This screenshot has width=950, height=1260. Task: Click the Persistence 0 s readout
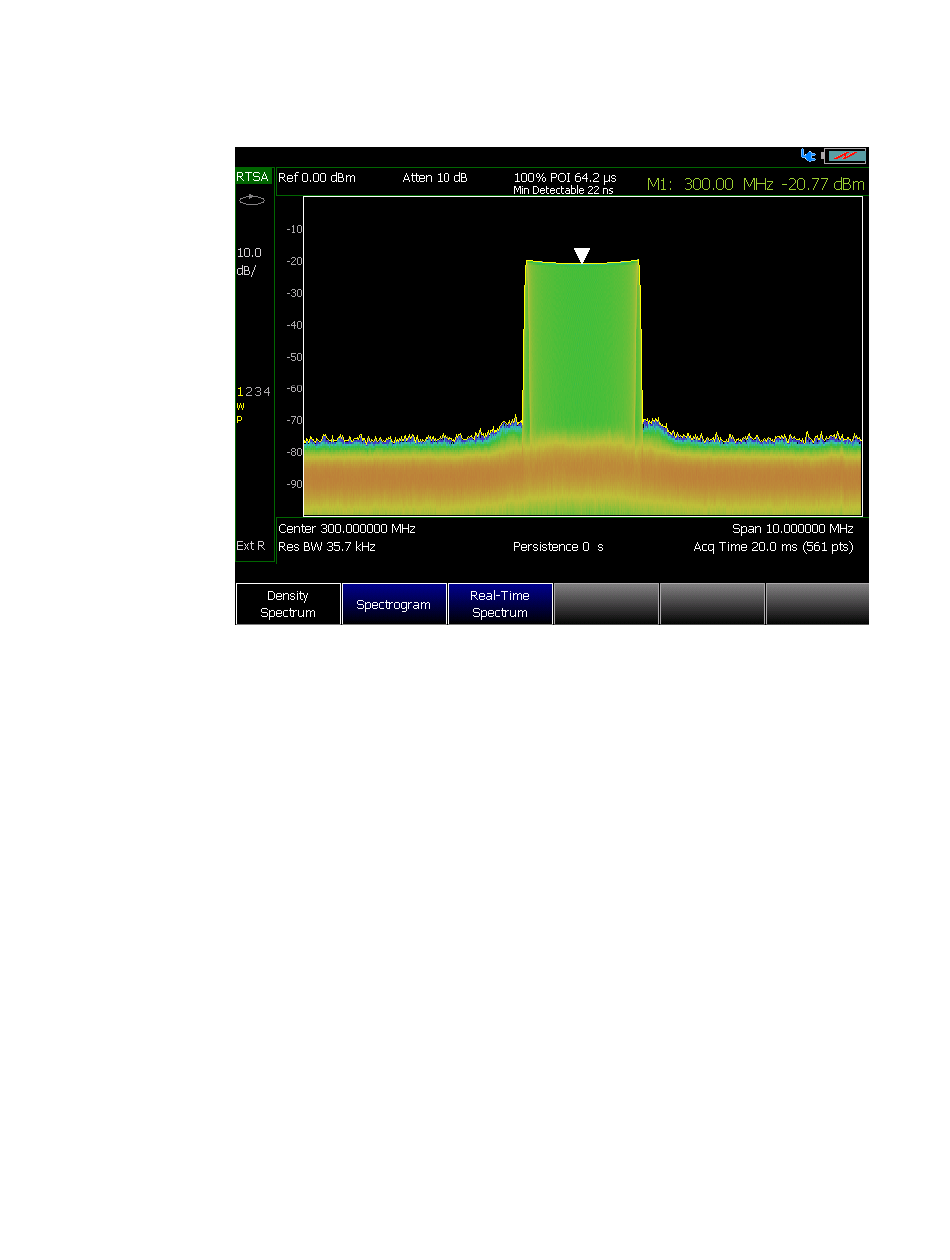click(558, 547)
